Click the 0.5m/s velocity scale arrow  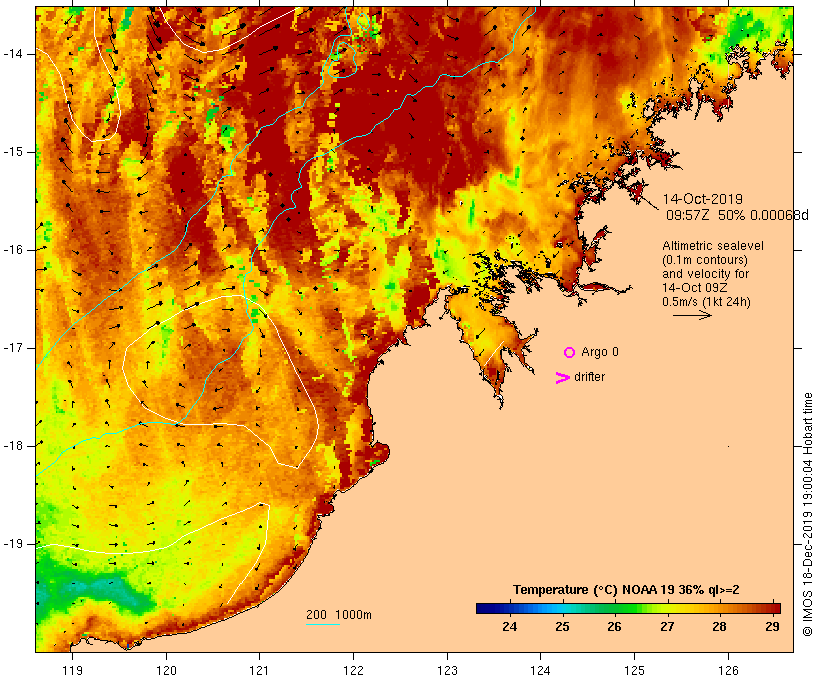[x=692, y=315]
